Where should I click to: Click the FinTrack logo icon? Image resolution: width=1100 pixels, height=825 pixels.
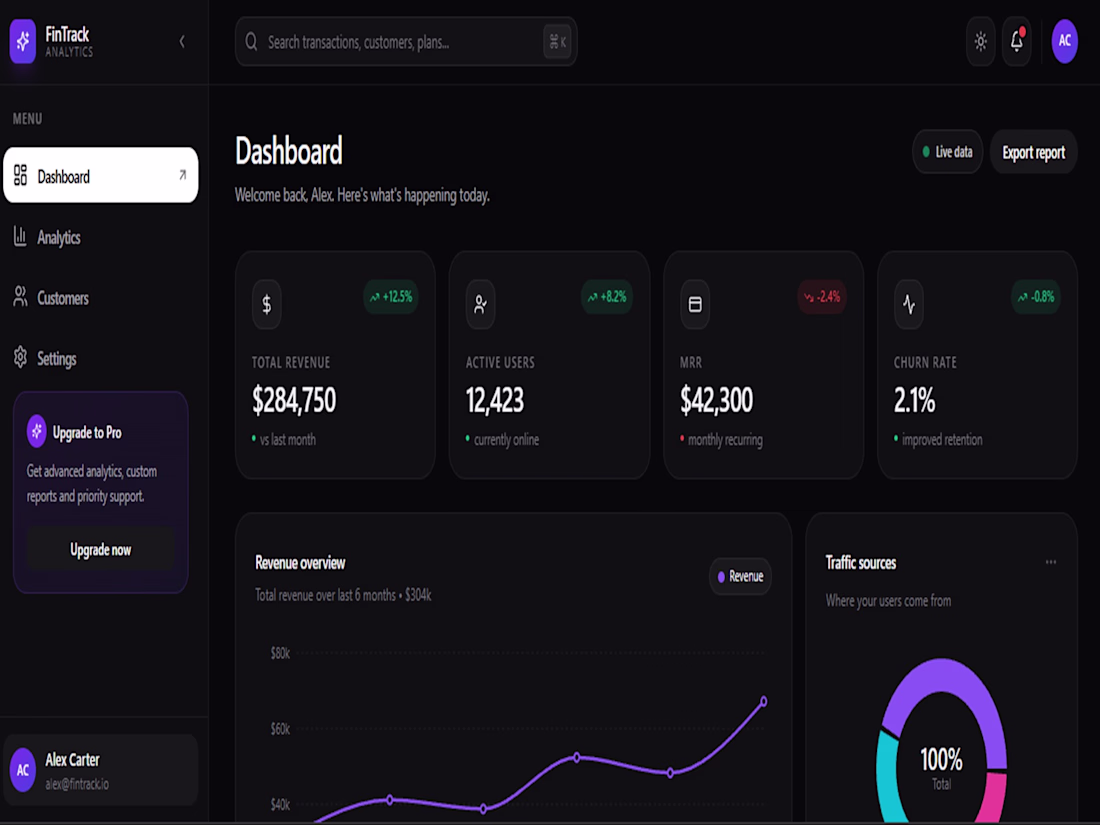[22, 41]
